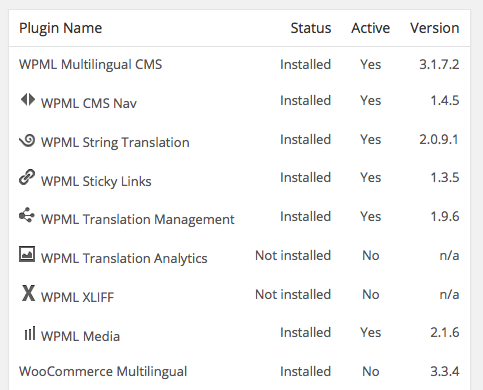Image resolution: width=483 pixels, height=390 pixels.
Task: Click the WPML Translation Analytics label
Action: coord(124,258)
